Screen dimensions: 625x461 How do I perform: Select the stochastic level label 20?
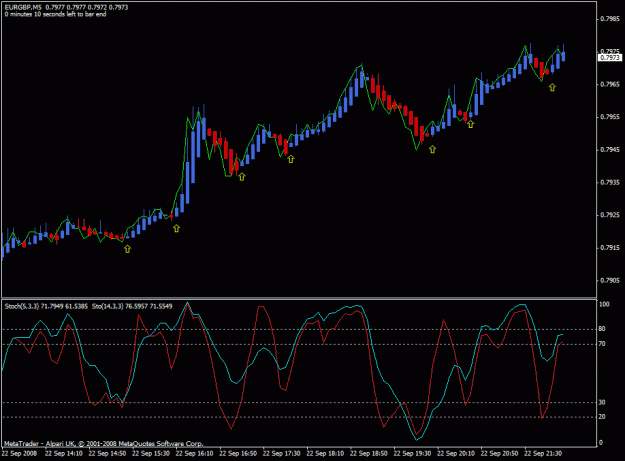[602, 417]
